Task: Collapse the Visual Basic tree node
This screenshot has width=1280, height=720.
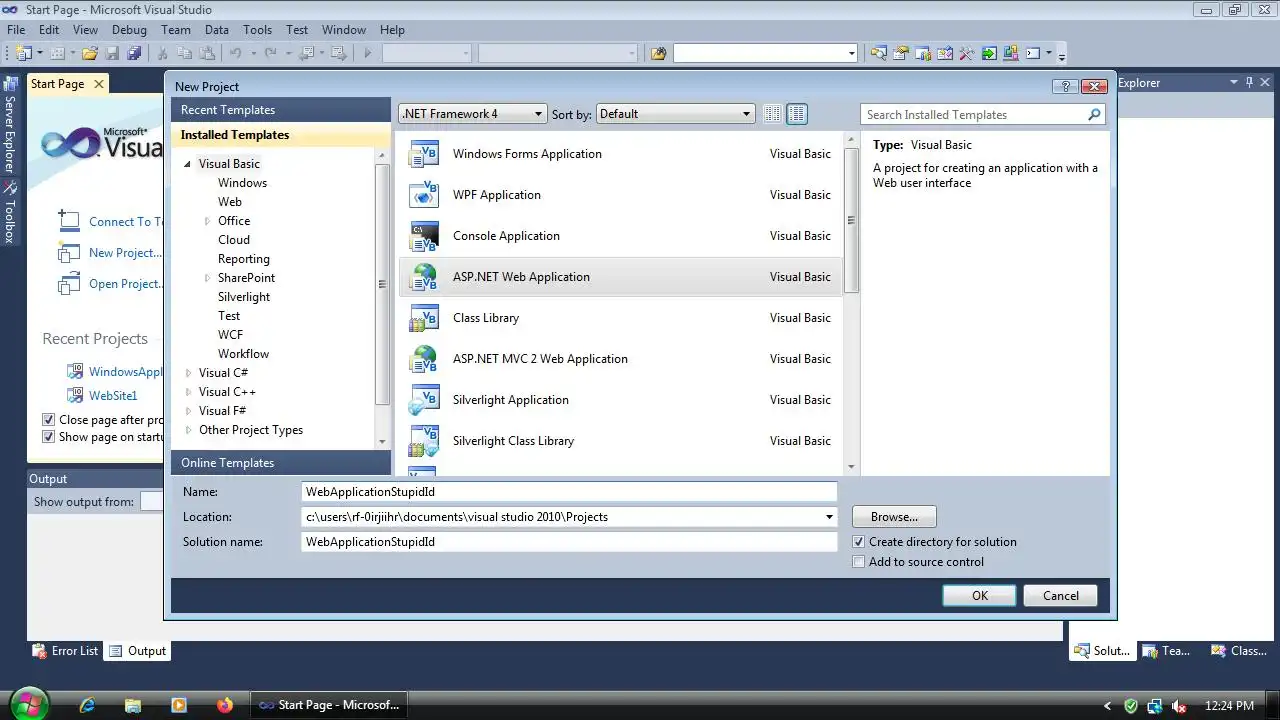Action: click(188, 164)
